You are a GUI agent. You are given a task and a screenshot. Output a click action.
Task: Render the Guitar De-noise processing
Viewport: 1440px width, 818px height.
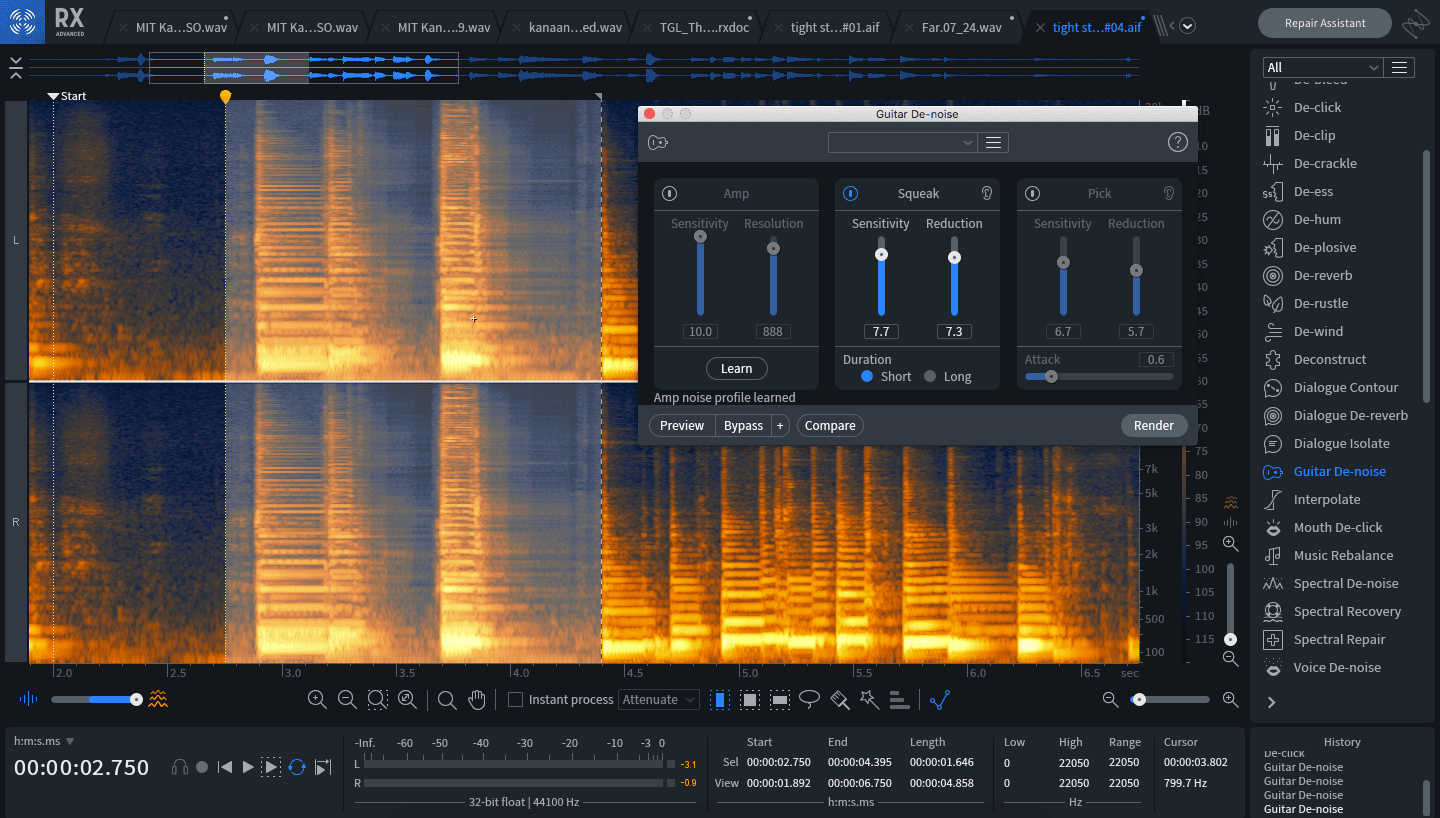coord(1153,425)
